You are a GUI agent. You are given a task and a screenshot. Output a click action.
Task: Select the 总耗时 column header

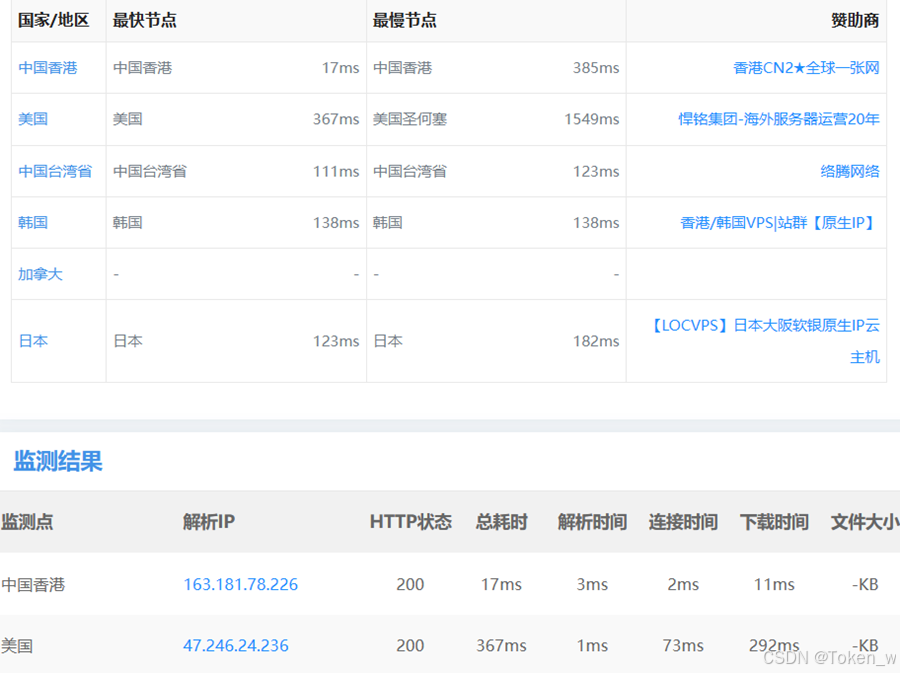tap(501, 522)
